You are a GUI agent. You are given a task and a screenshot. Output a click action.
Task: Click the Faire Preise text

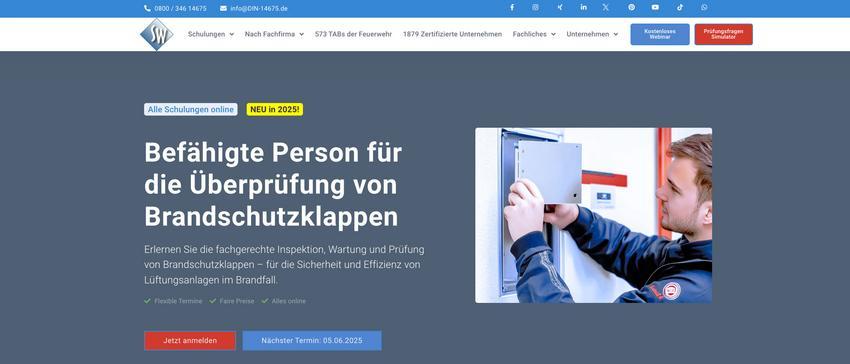[x=237, y=301]
